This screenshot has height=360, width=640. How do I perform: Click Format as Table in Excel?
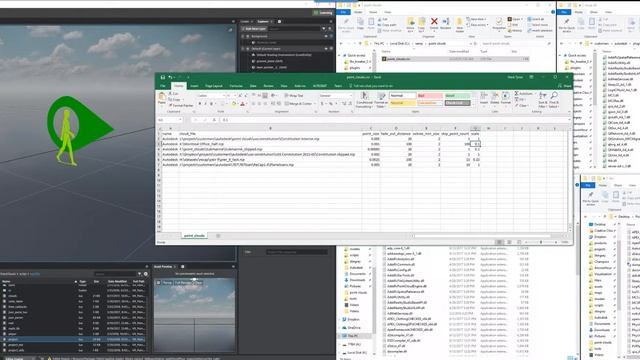(x=381, y=100)
